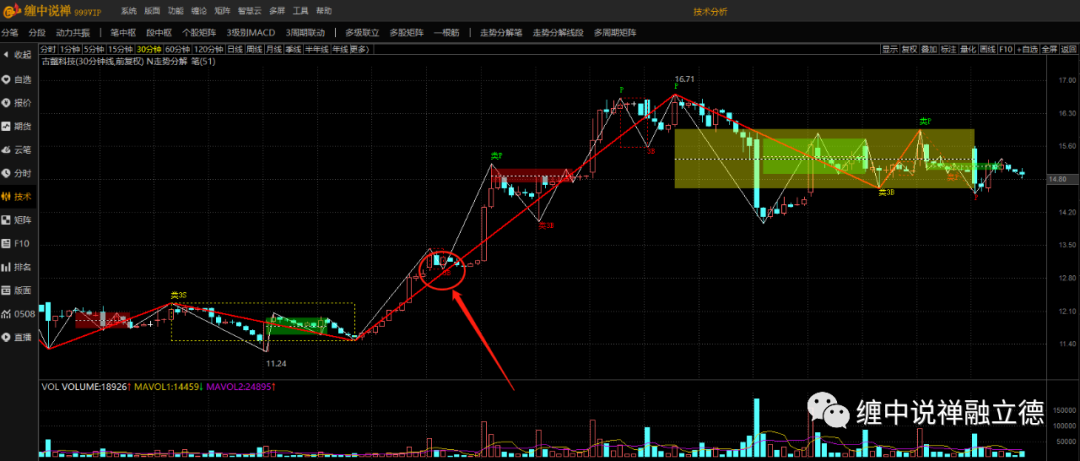Click the 叠加 overlay button
This screenshot has height=461, width=1080.
(x=929, y=49)
